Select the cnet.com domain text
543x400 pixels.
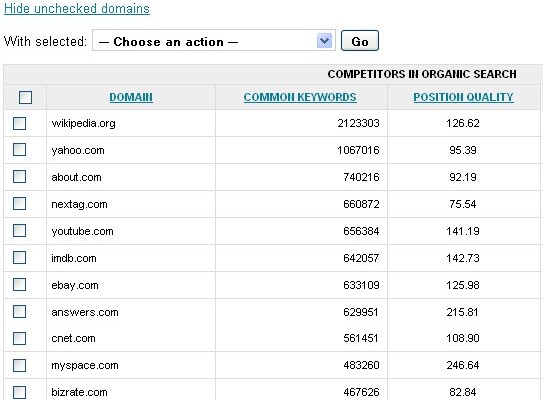[x=73, y=338]
